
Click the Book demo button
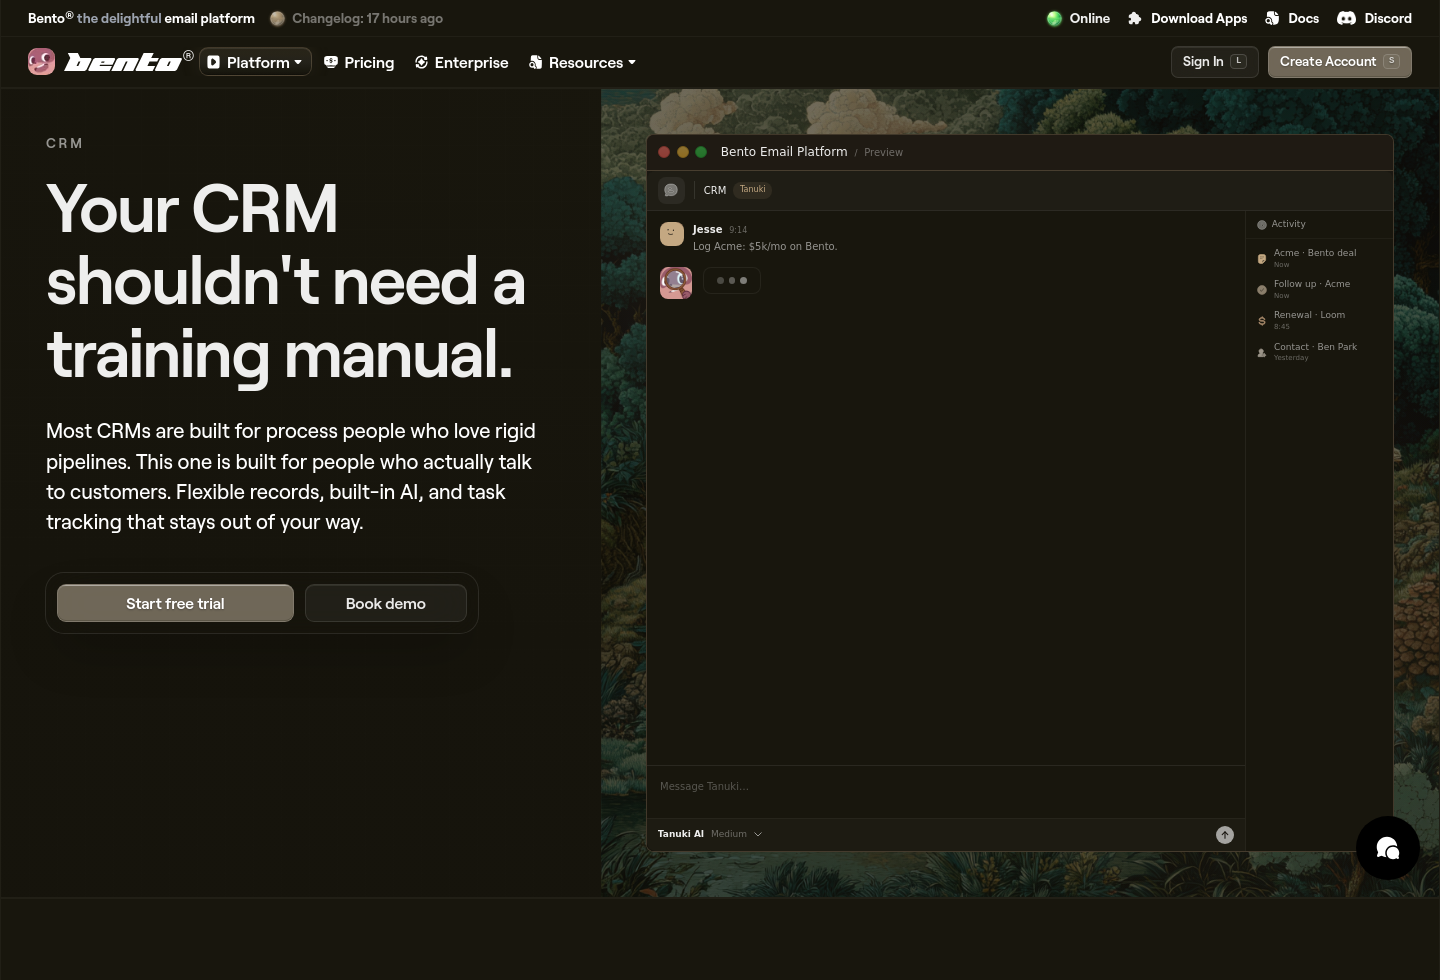click(x=386, y=603)
